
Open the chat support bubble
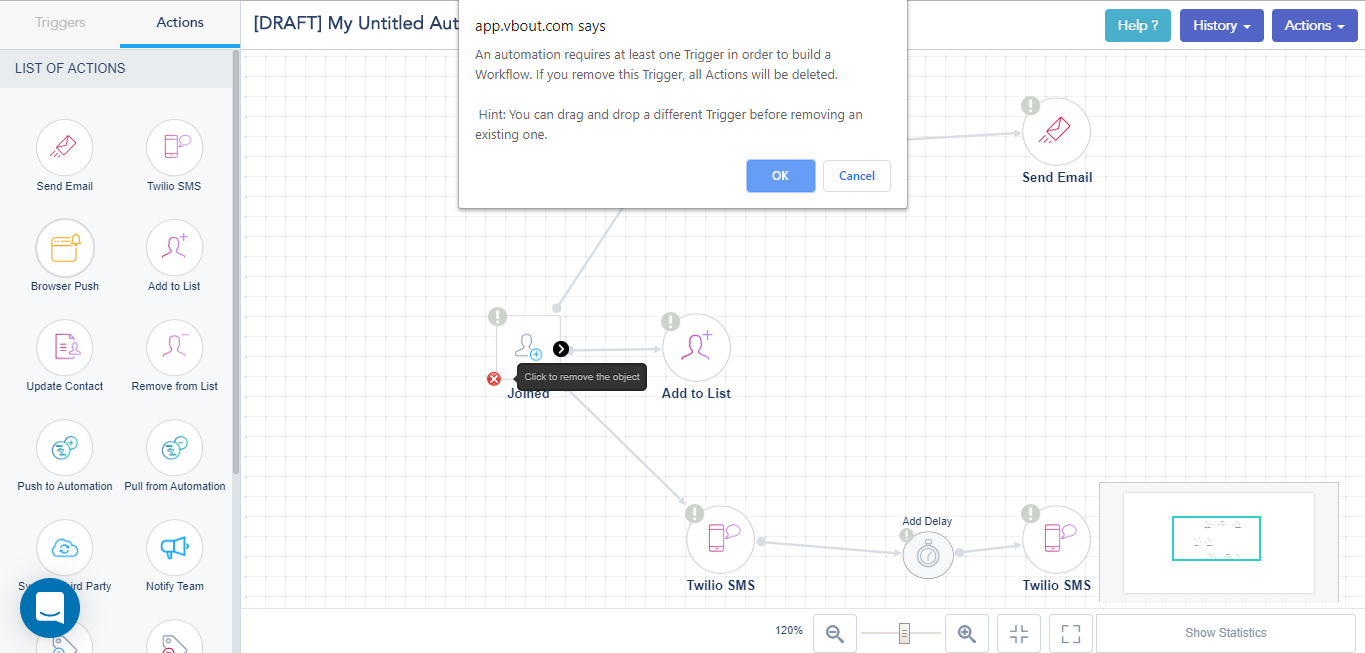50,607
